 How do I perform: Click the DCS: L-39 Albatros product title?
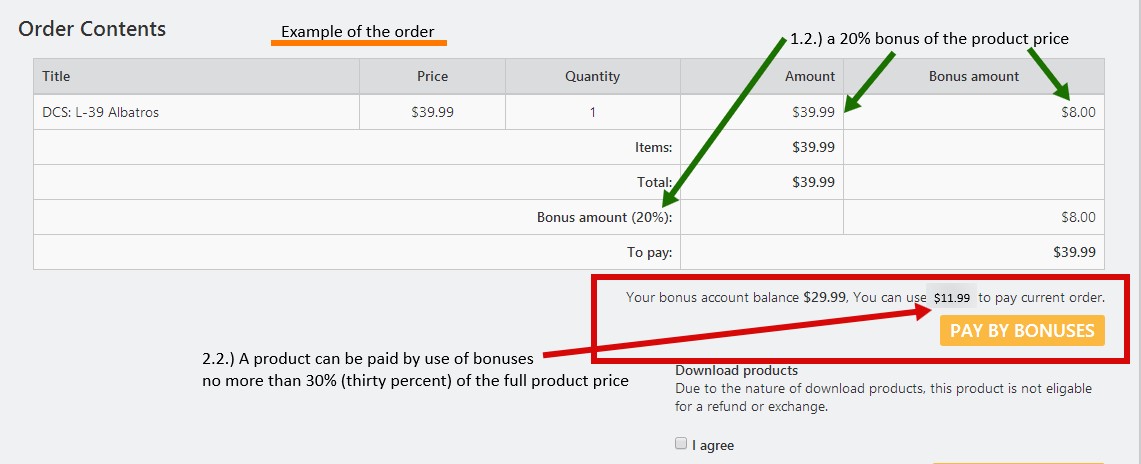click(x=100, y=112)
